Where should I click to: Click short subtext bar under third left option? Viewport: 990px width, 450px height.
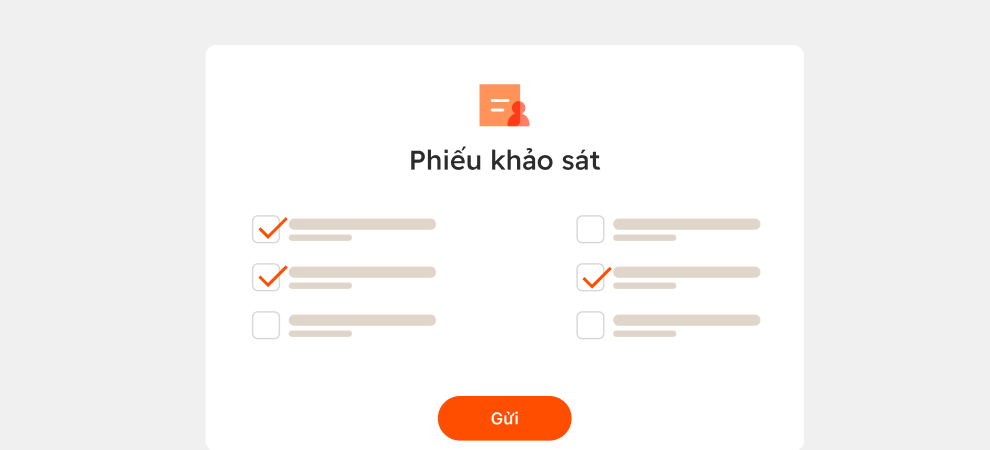coord(320,334)
